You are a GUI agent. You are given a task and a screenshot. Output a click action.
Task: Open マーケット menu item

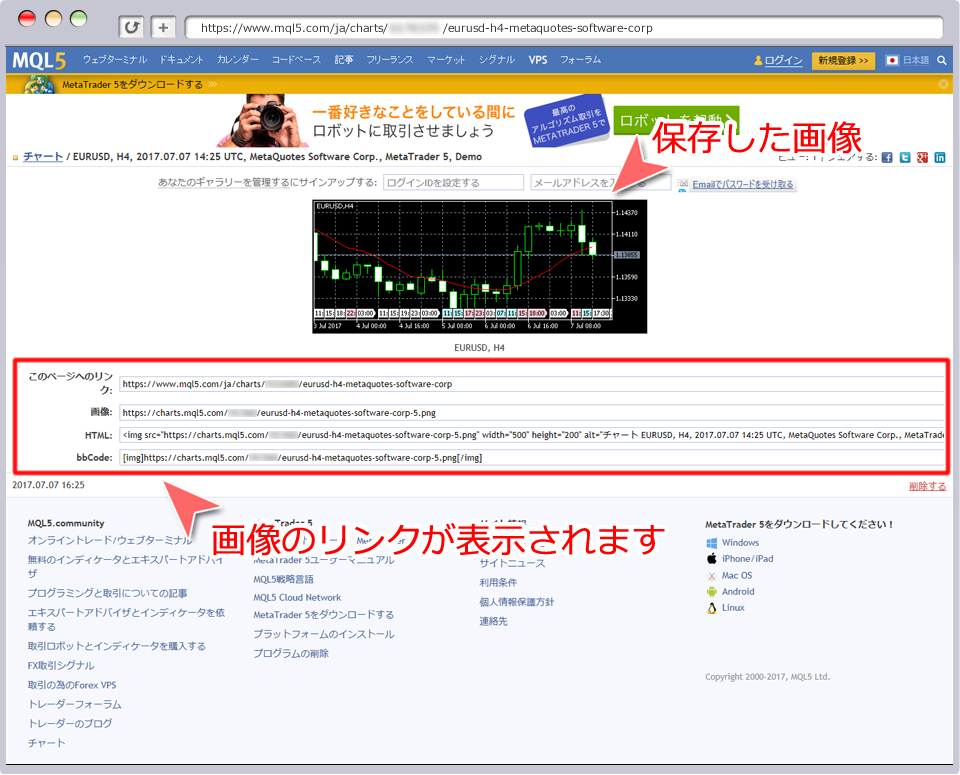446,59
